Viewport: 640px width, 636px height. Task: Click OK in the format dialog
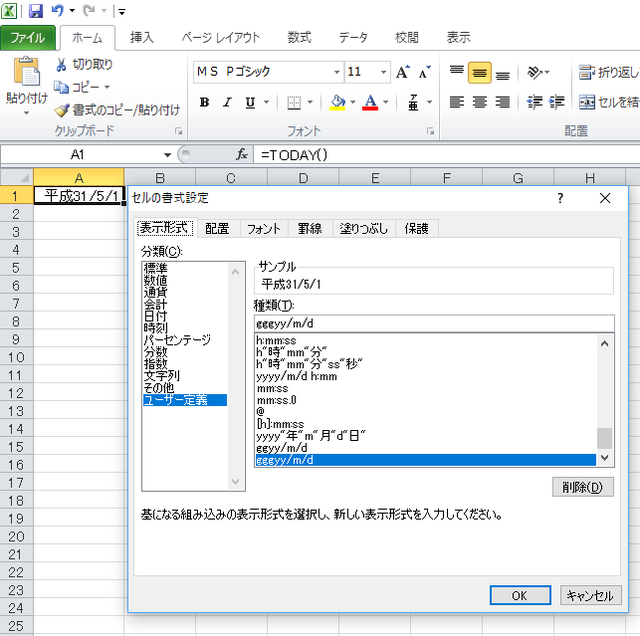click(520, 596)
